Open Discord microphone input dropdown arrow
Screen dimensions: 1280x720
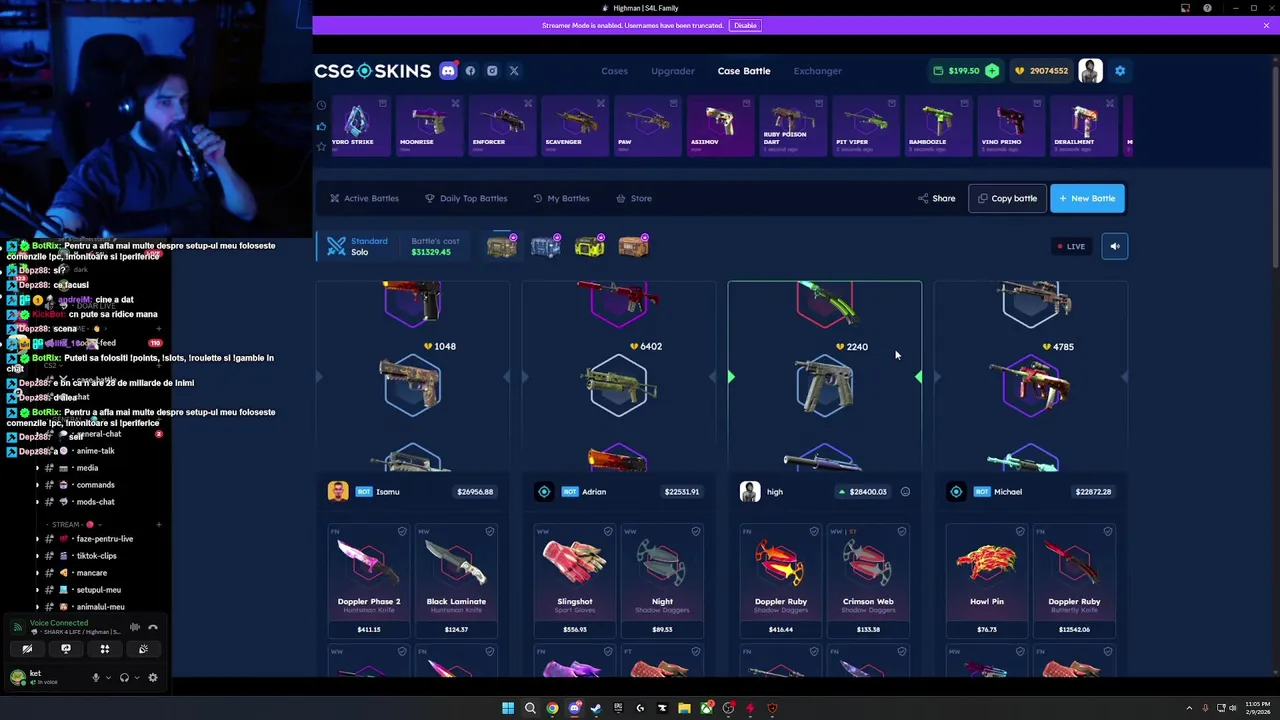pos(107,678)
